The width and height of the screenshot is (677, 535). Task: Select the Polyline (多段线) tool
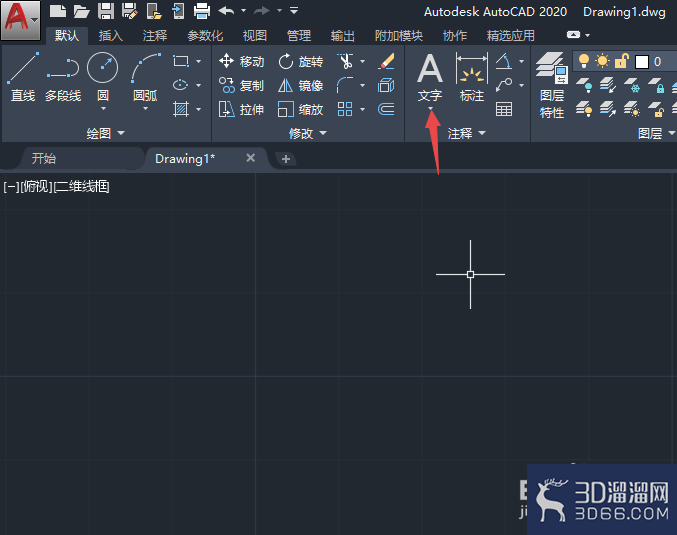click(63, 78)
